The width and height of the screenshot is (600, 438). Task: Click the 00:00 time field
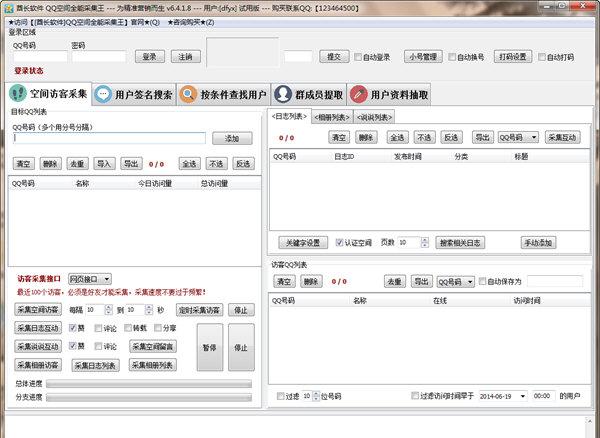click(x=543, y=396)
